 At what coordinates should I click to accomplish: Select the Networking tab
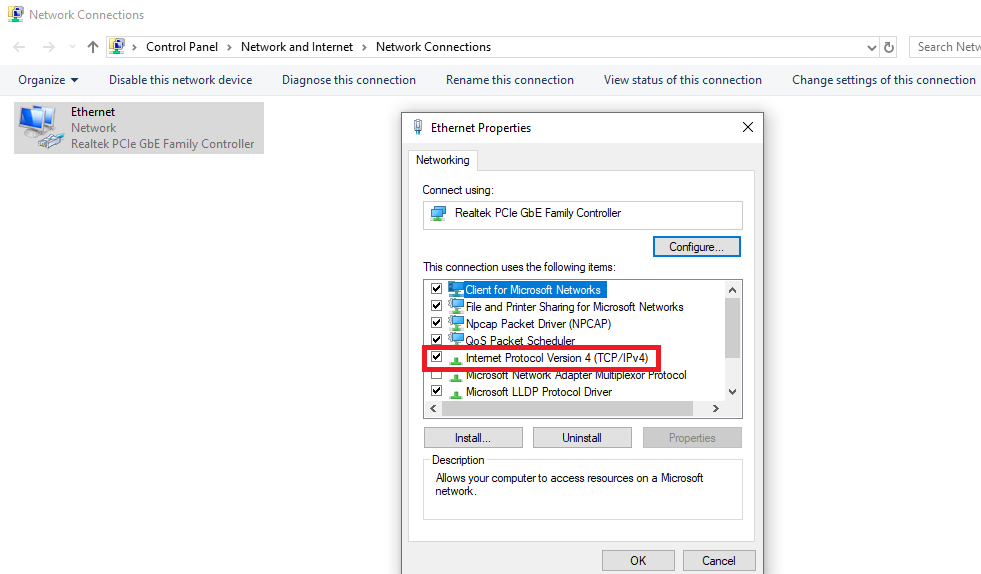(x=442, y=160)
